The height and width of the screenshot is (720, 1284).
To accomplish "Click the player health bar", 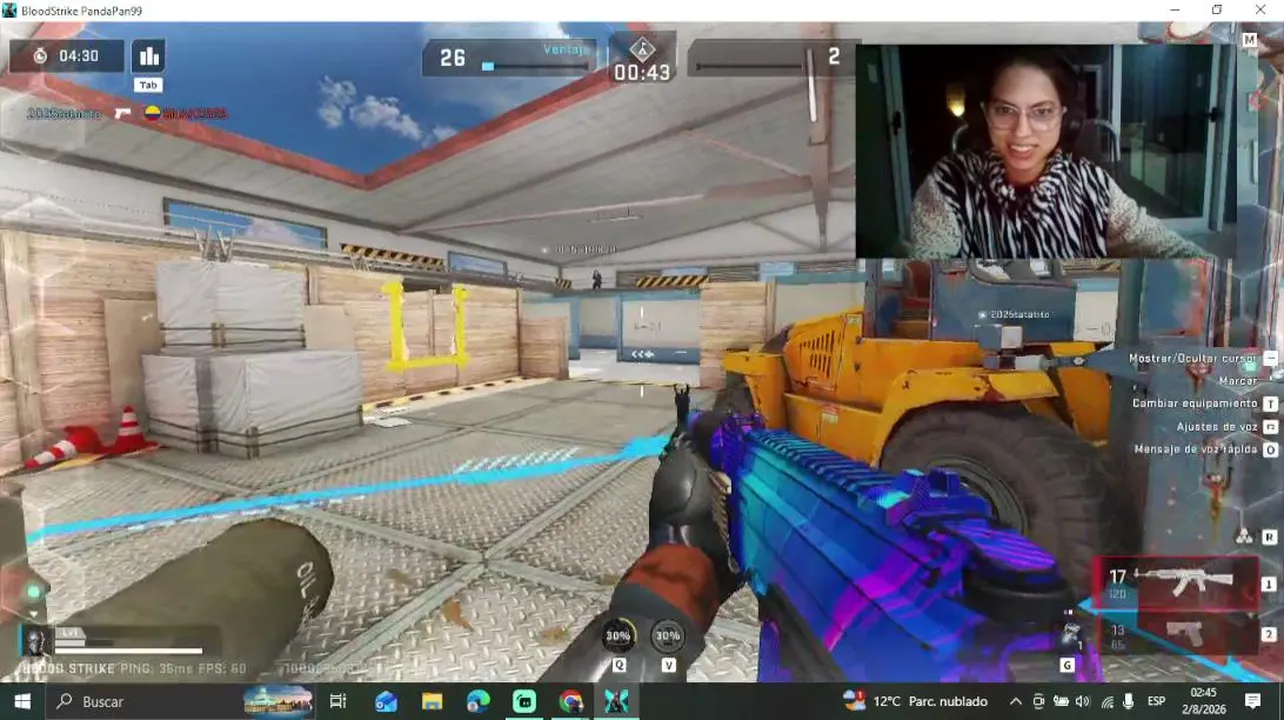I will point(128,650).
